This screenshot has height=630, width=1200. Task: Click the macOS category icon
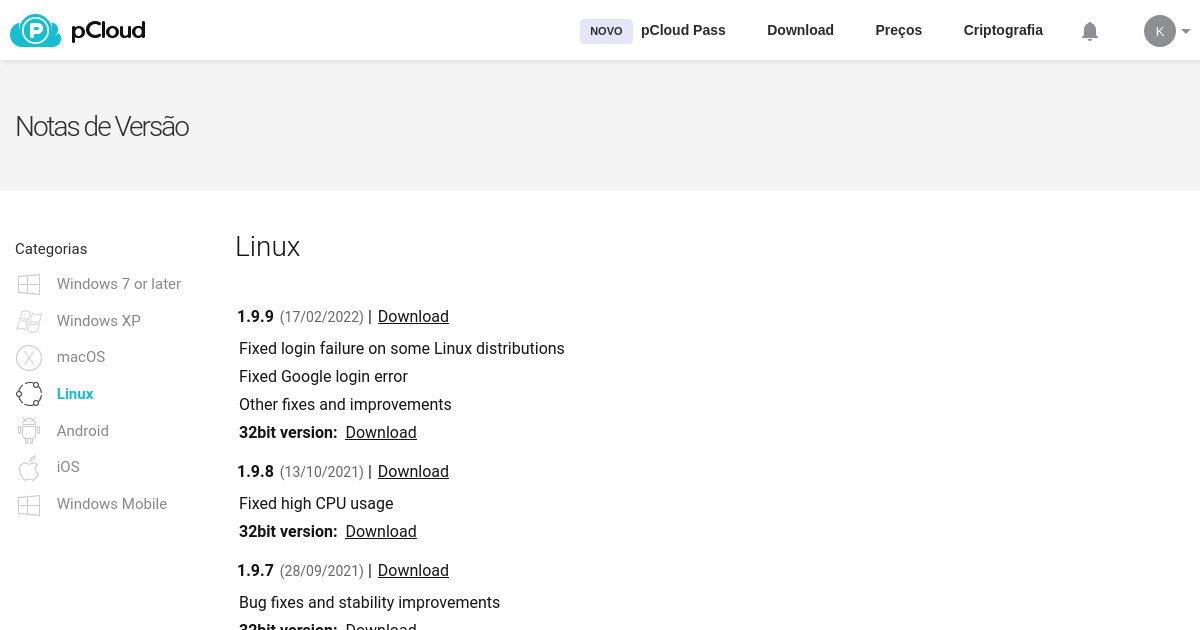[29, 357]
